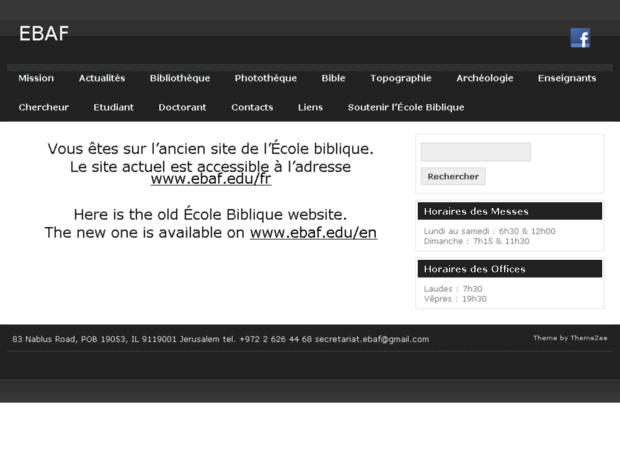Click the '83 Nablus Road' footer address
Image resolution: width=620 pixels, height=466 pixels.
(x=44, y=339)
